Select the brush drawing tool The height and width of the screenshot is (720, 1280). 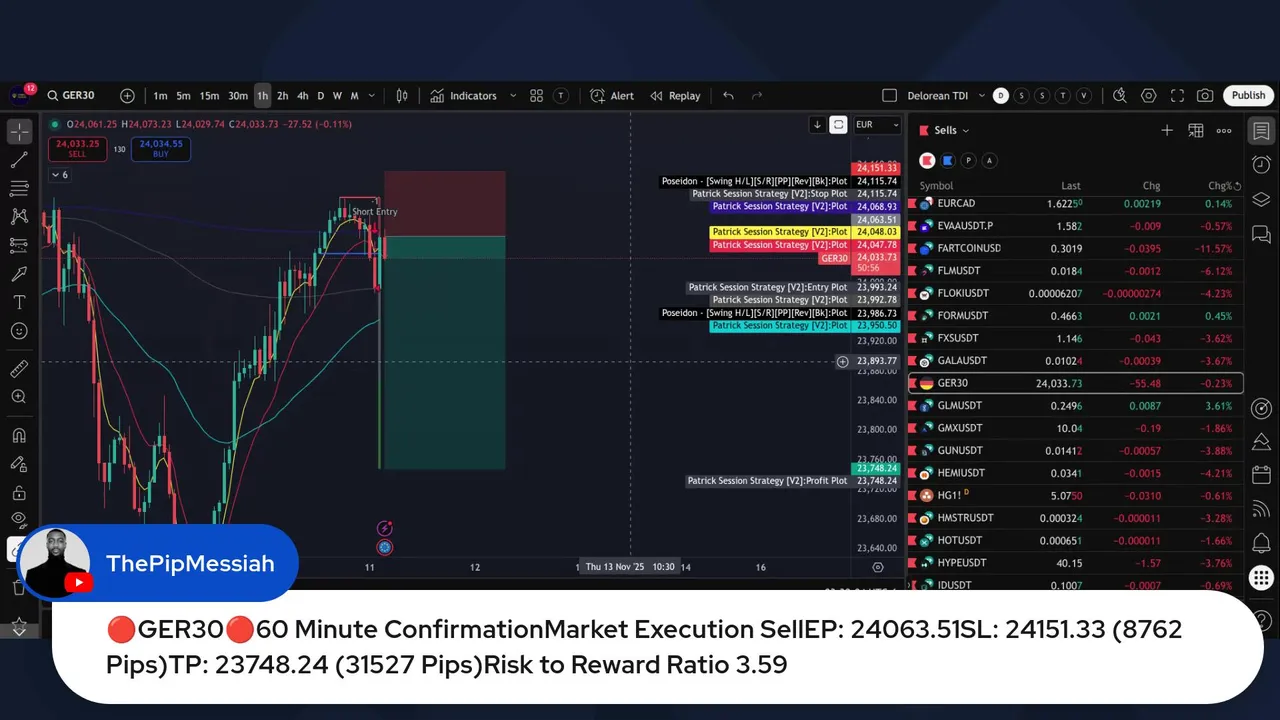tap(19, 273)
